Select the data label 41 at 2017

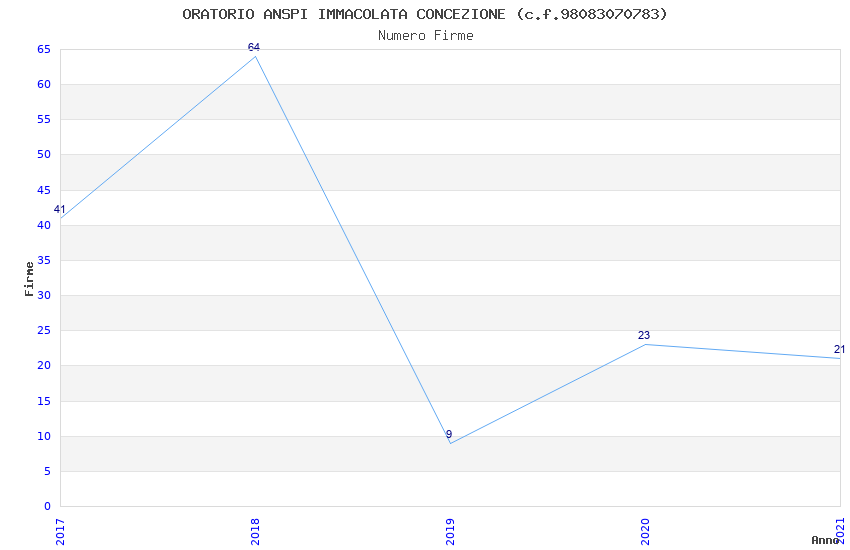(60, 209)
